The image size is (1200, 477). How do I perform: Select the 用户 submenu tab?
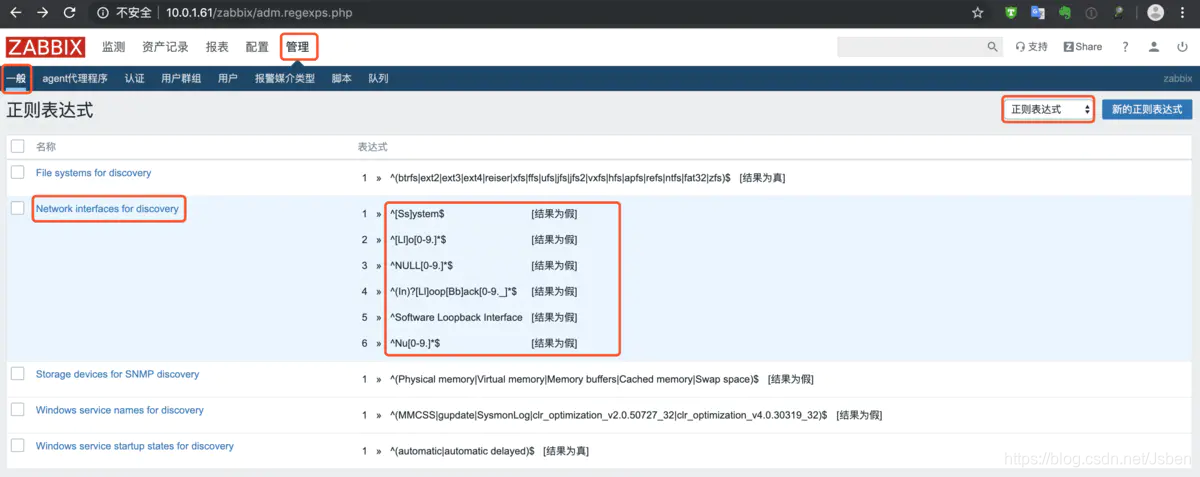pyautogui.click(x=228, y=78)
